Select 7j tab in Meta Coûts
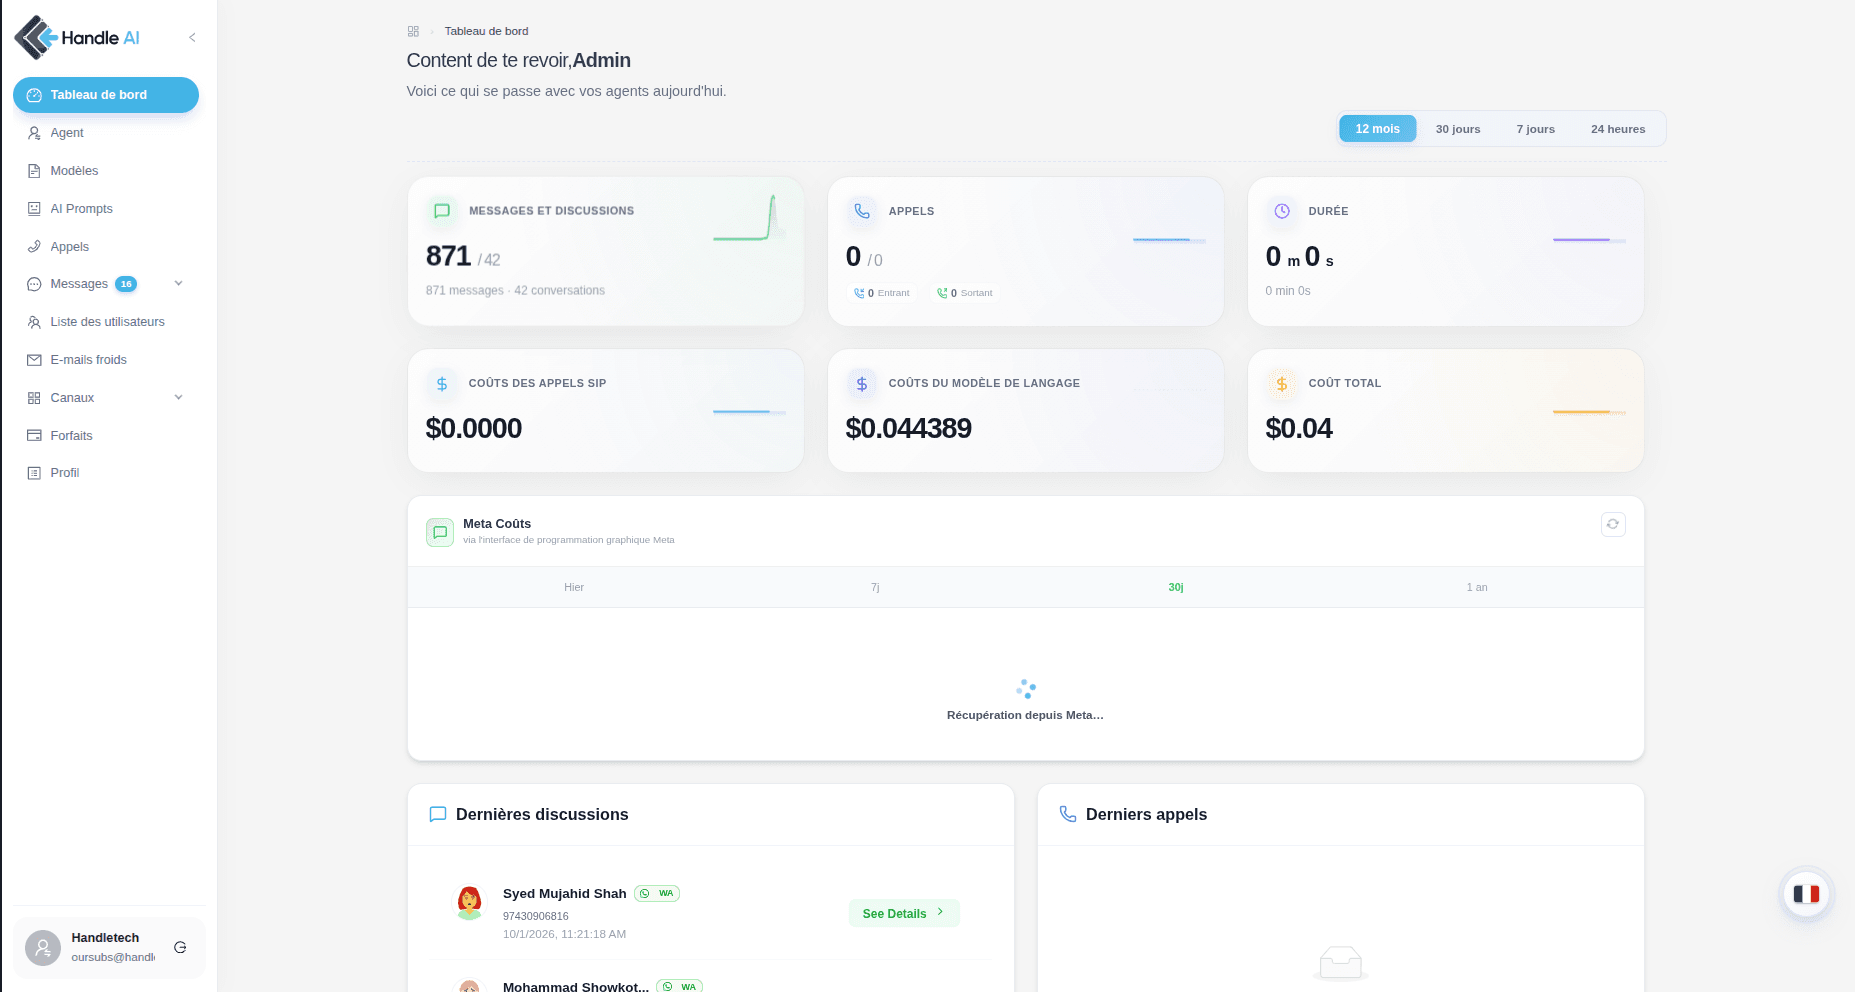Viewport: 1855px width, 992px height. (x=875, y=587)
